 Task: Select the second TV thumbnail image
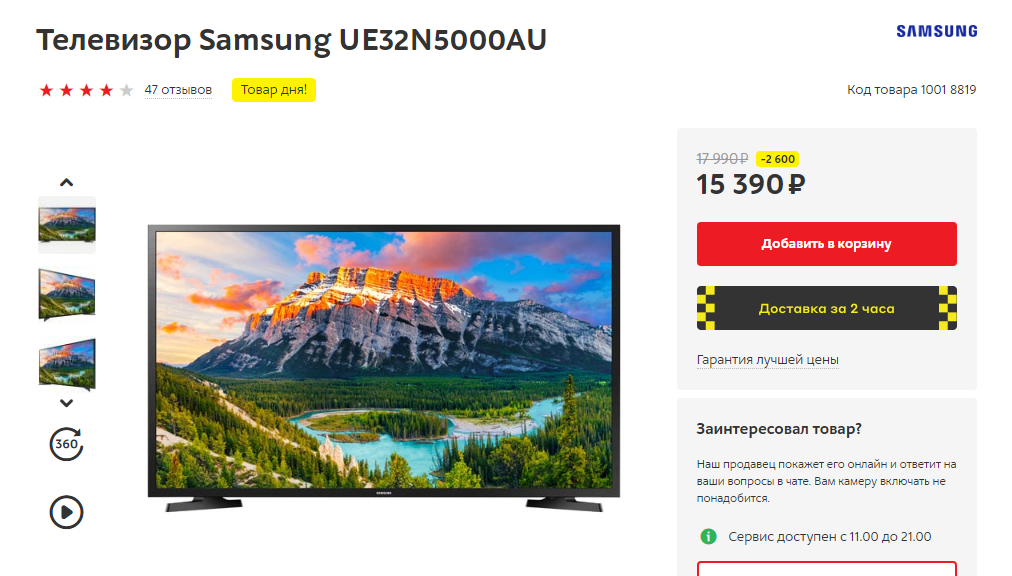click(67, 295)
